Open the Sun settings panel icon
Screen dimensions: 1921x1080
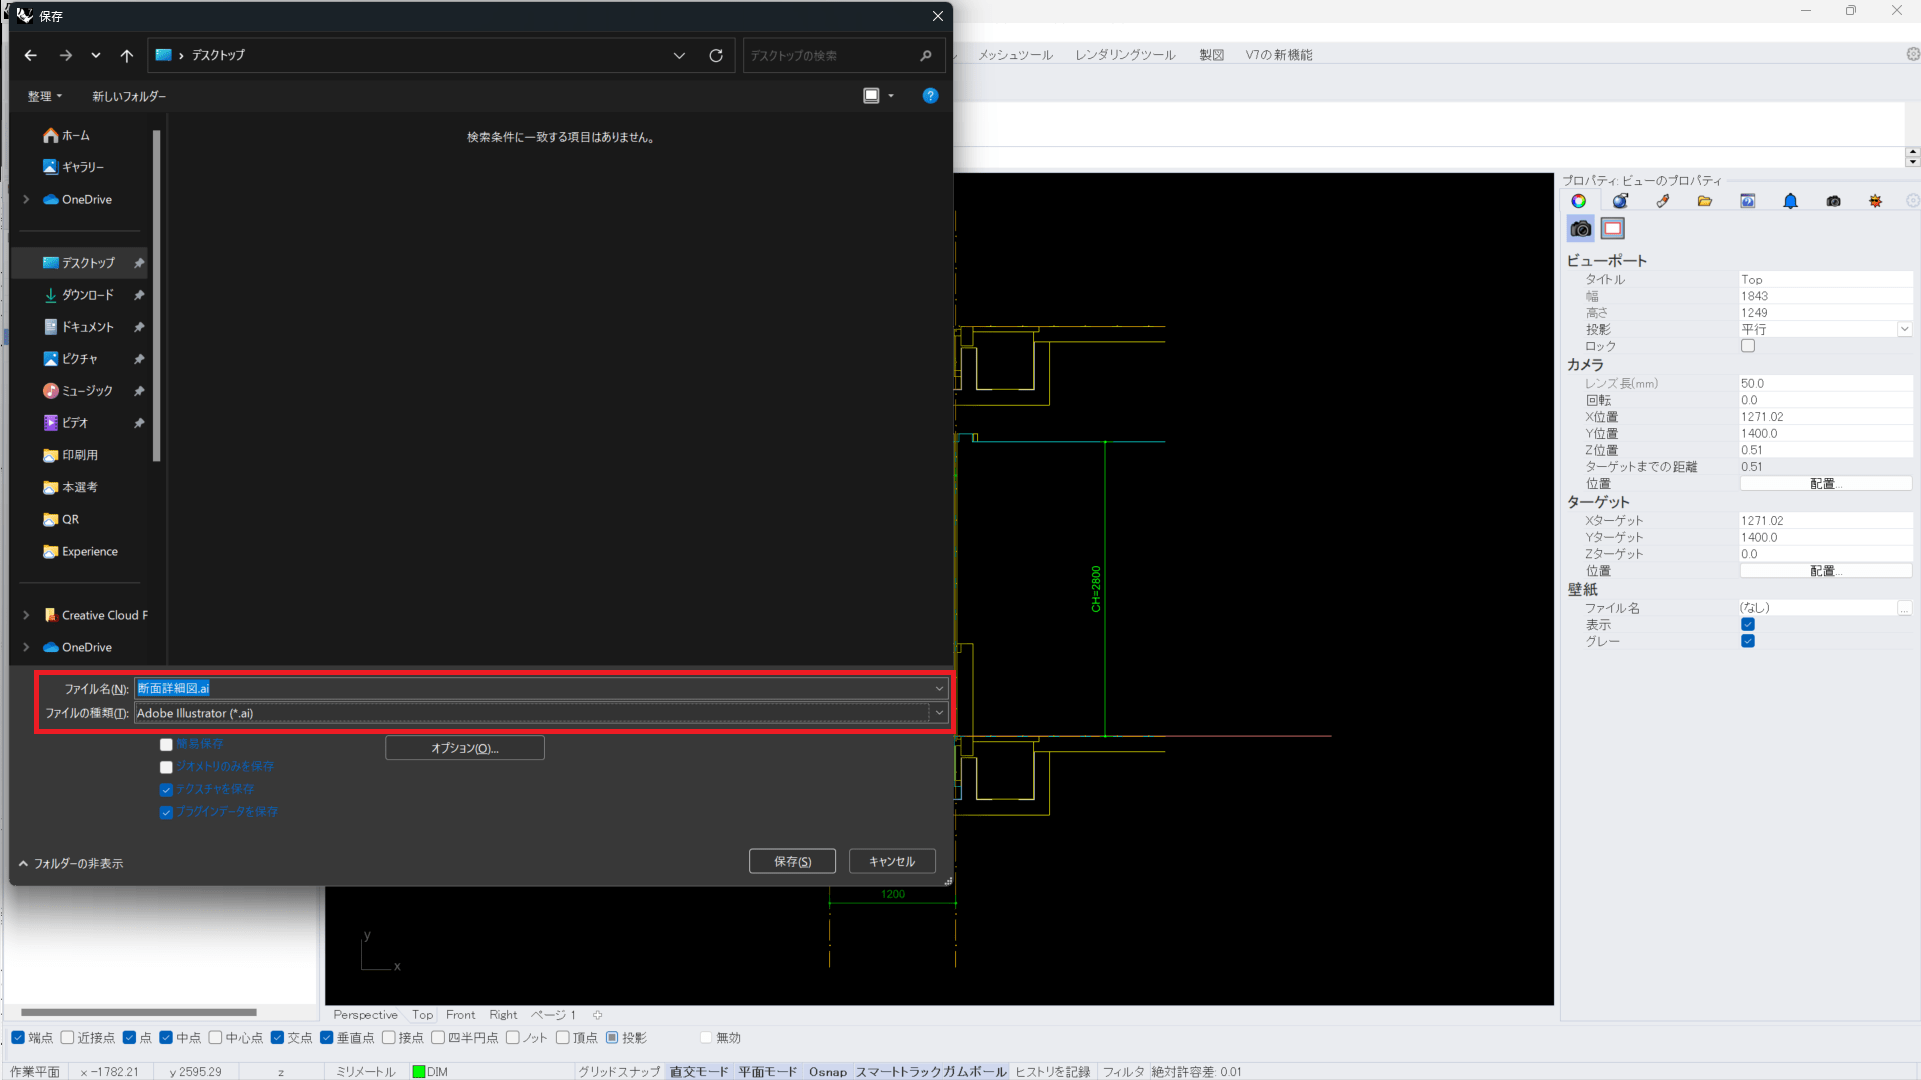[x=1875, y=201]
